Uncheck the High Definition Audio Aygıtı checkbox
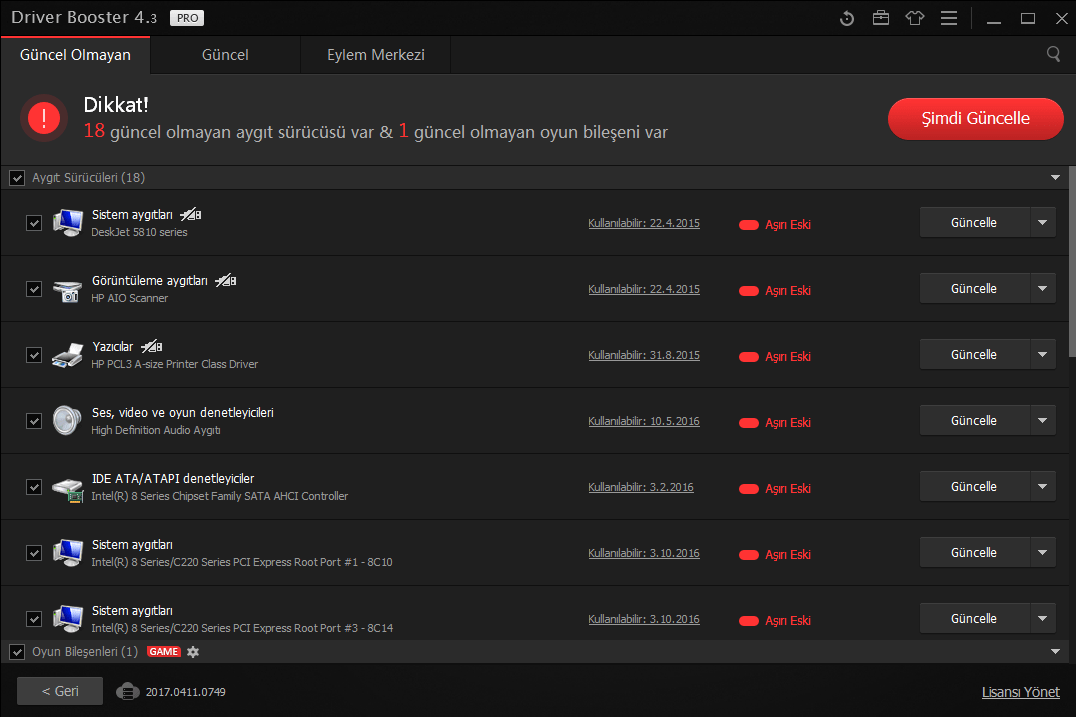The width and height of the screenshot is (1076, 717). coord(34,421)
